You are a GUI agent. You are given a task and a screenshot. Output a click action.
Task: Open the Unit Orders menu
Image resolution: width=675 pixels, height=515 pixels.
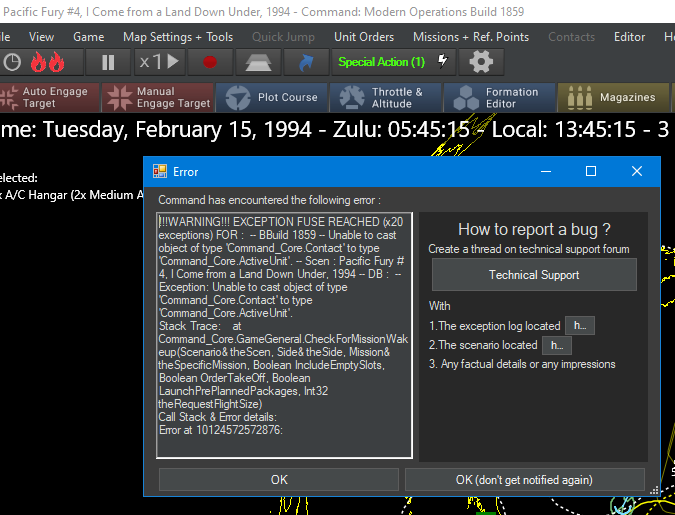pos(364,37)
